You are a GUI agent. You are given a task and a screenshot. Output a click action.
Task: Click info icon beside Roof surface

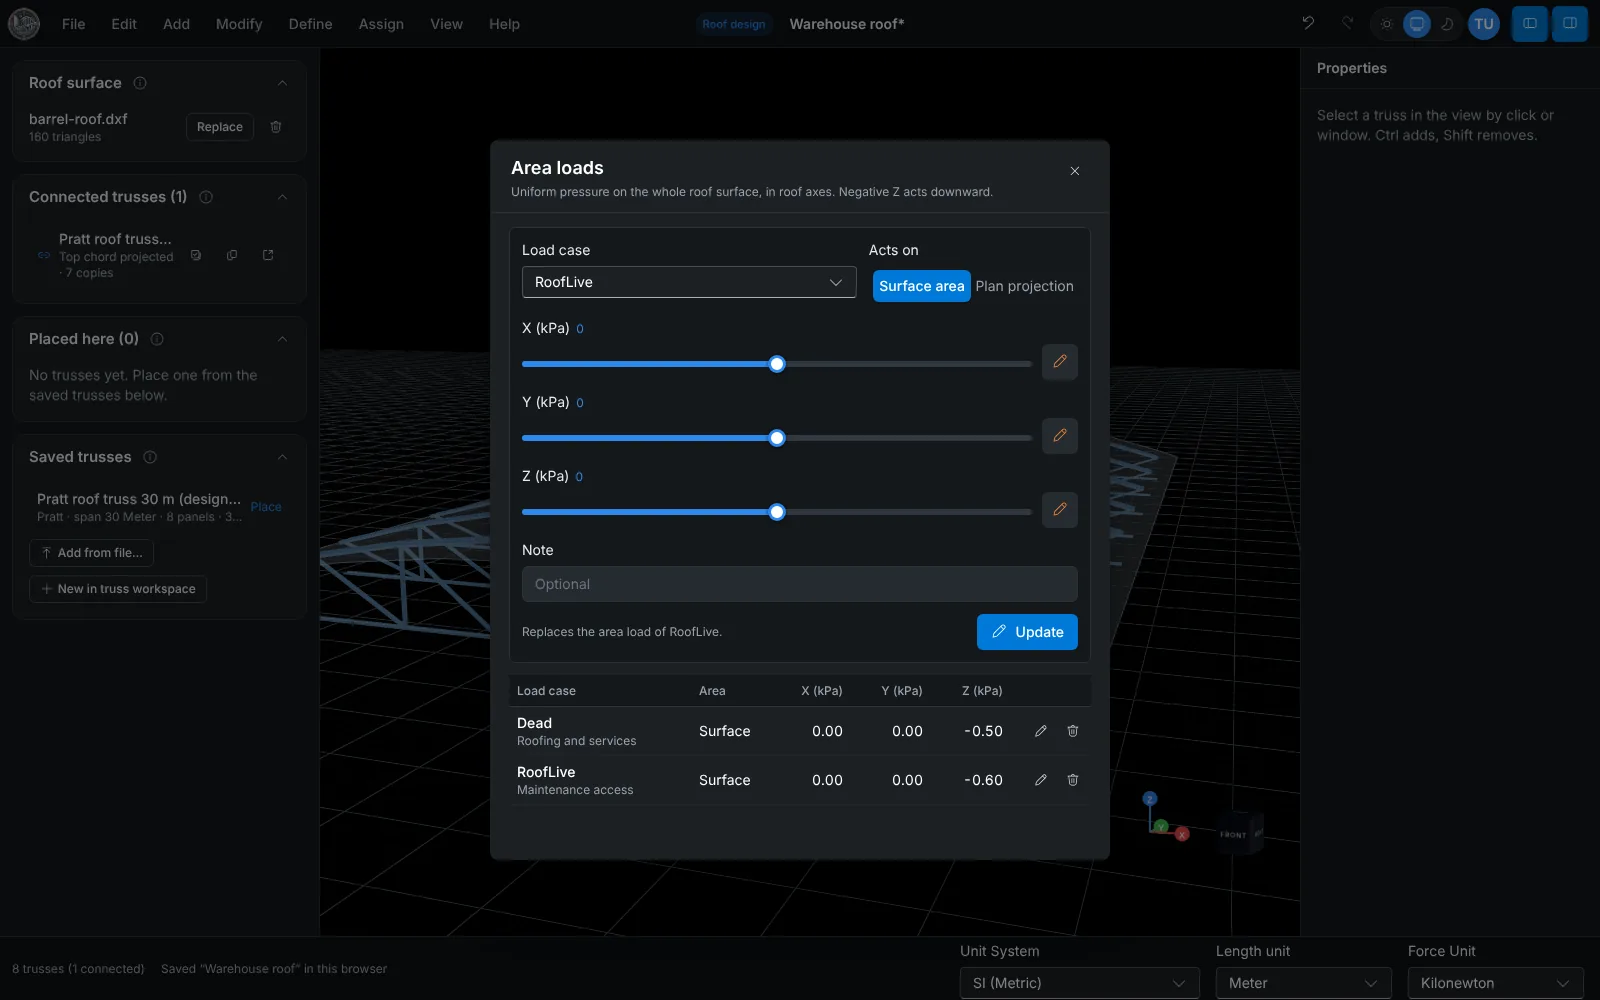coord(140,83)
